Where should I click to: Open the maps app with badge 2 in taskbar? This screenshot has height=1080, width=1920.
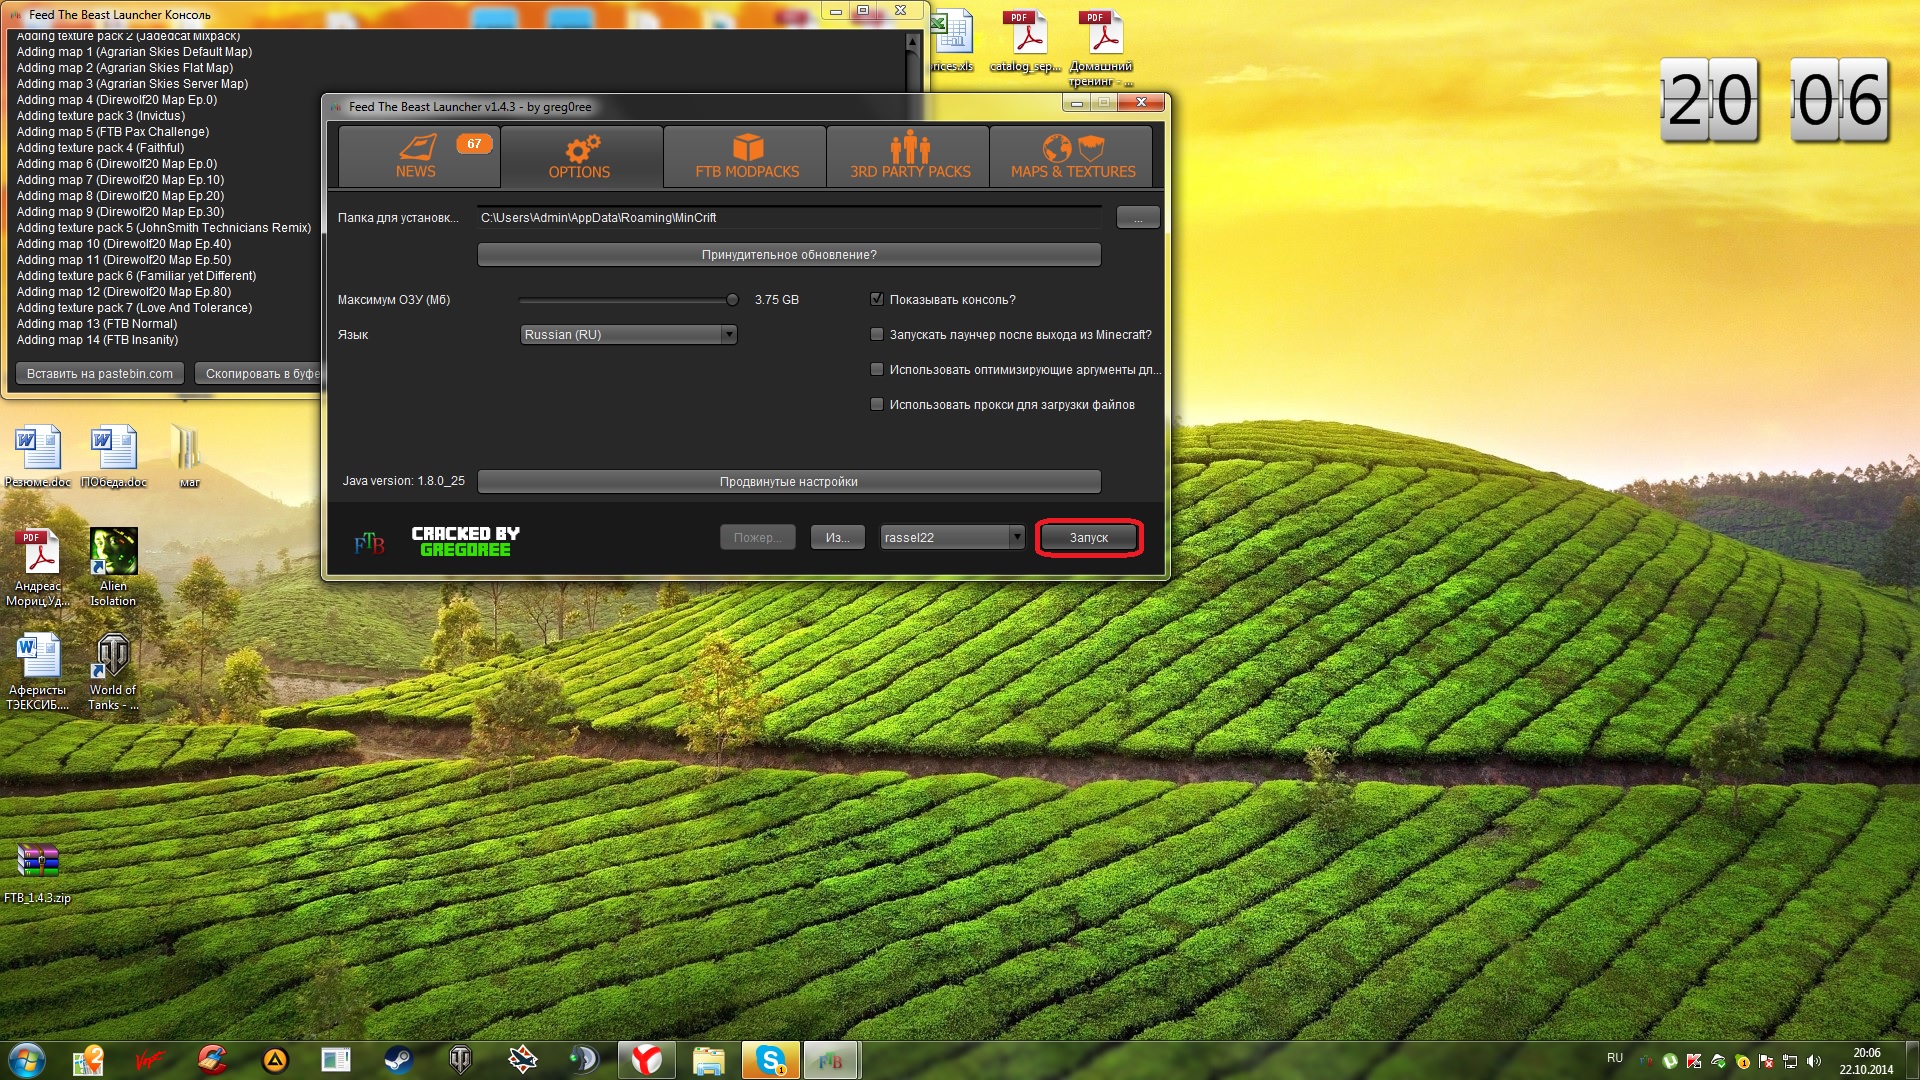[x=89, y=1060]
